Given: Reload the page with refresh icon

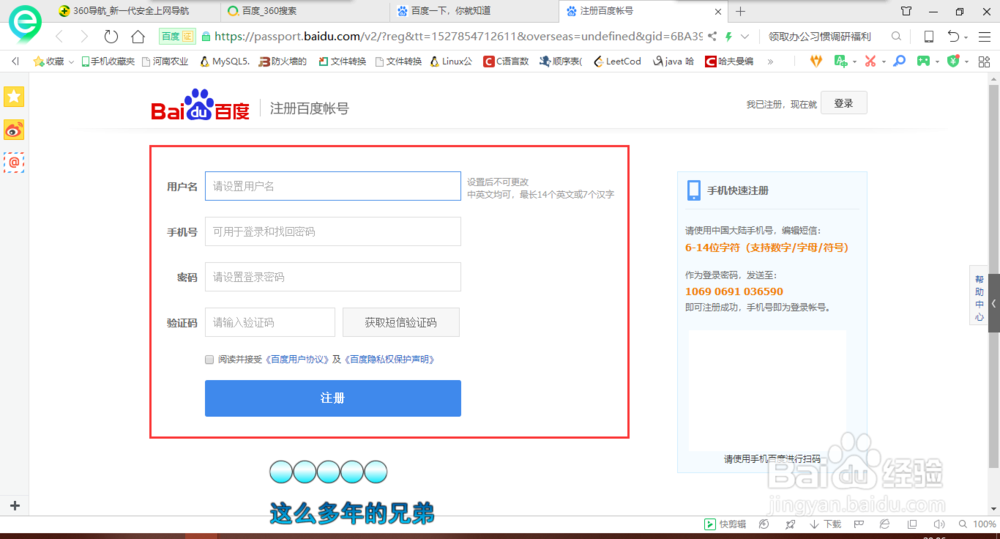Looking at the screenshot, I should point(111,36).
